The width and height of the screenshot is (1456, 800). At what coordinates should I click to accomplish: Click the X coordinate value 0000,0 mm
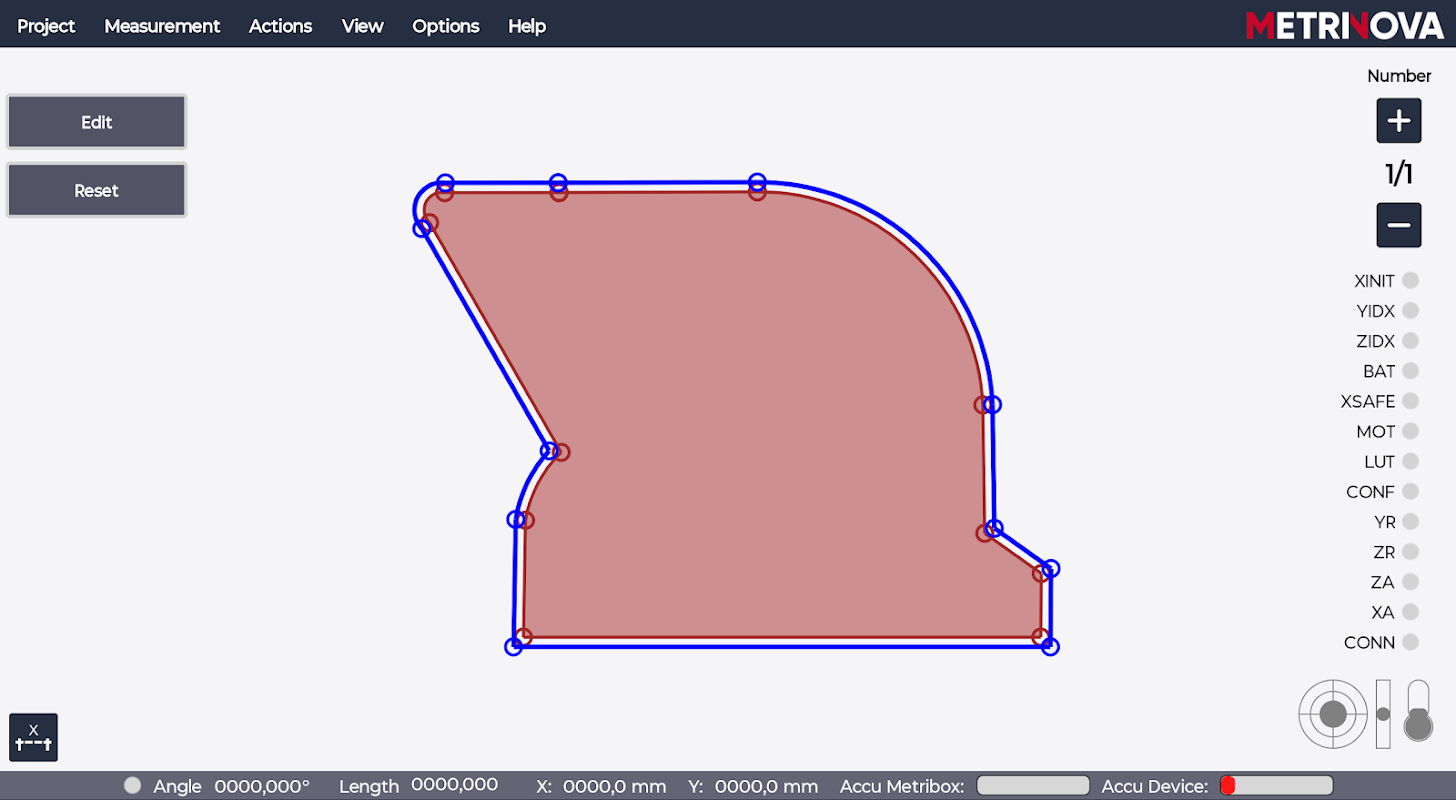point(615,787)
